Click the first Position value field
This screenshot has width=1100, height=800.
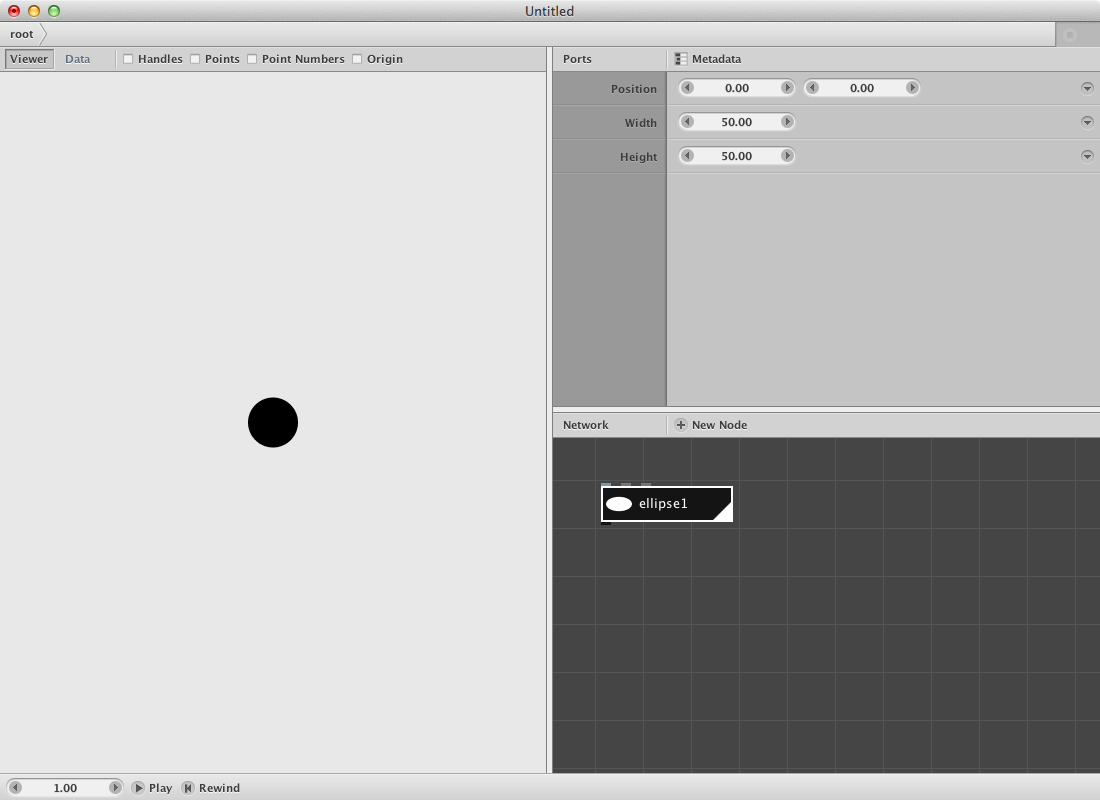737,87
